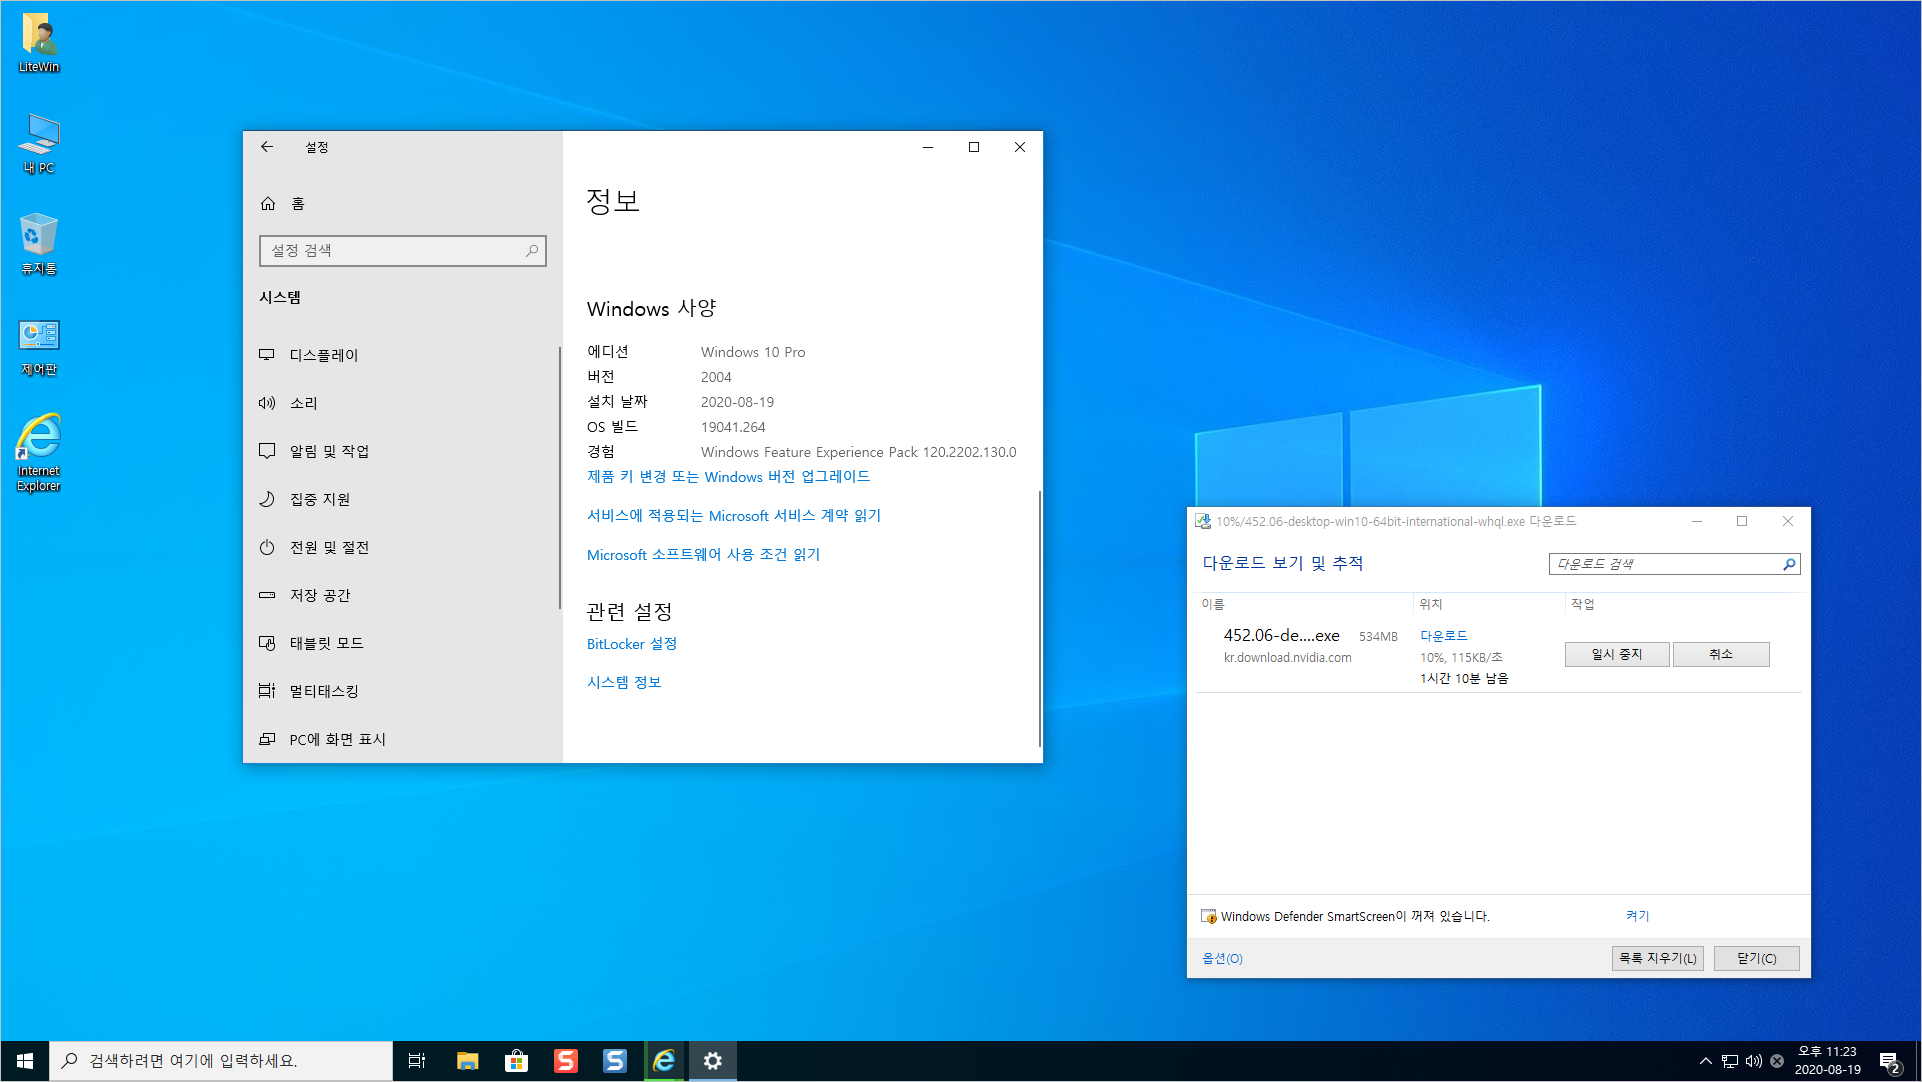
Task: Click the download window title bar icon
Action: coord(1203,521)
